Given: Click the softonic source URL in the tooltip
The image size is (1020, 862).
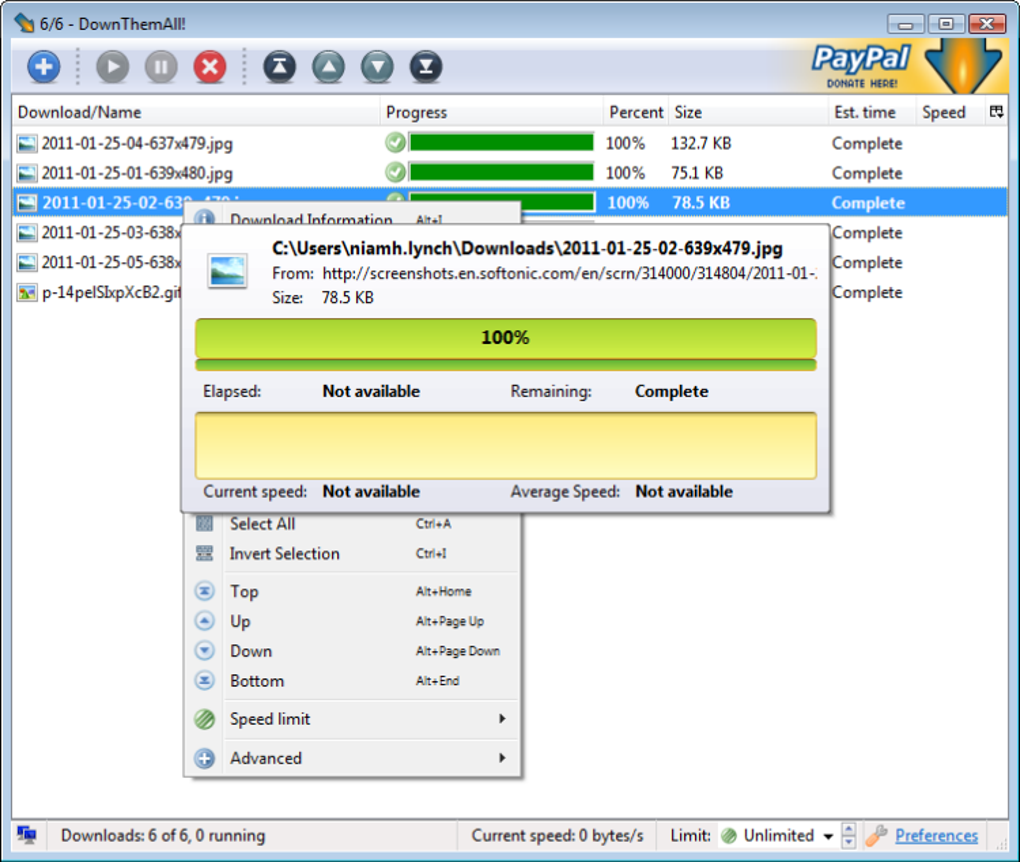Looking at the screenshot, I should coord(569,273).
